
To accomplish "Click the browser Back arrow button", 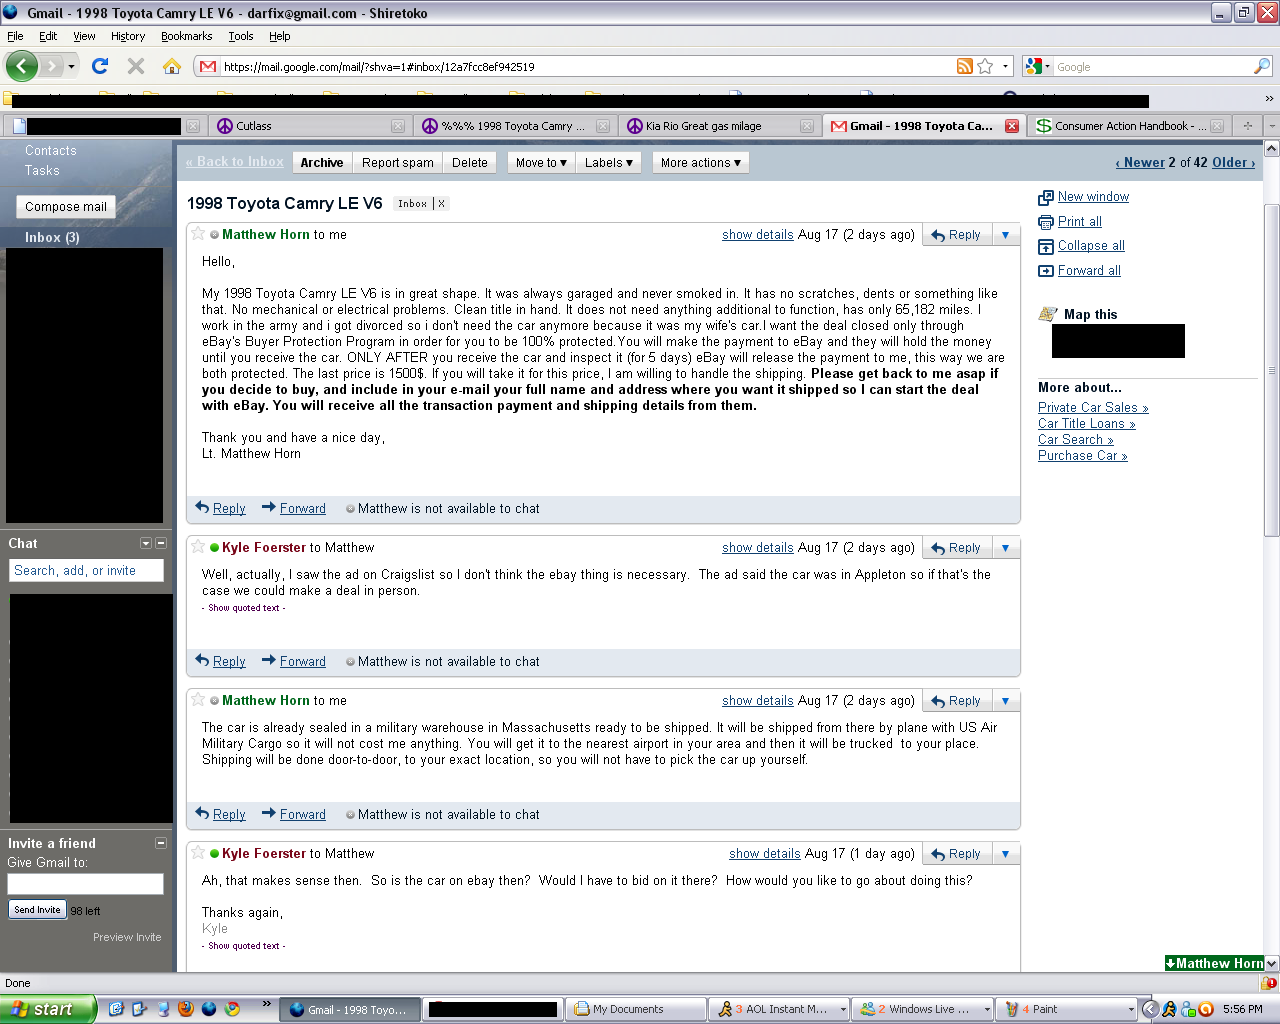I will [x=22, y=66].
